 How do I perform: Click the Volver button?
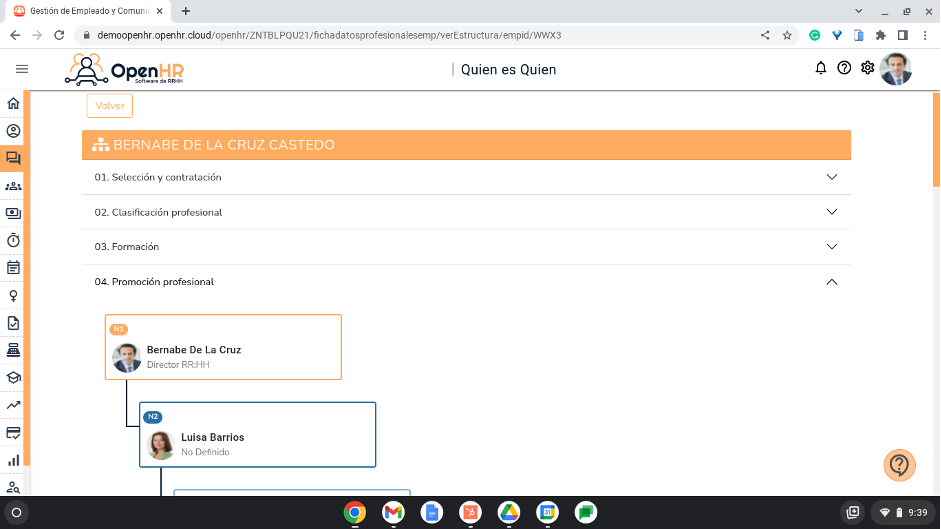109,106
